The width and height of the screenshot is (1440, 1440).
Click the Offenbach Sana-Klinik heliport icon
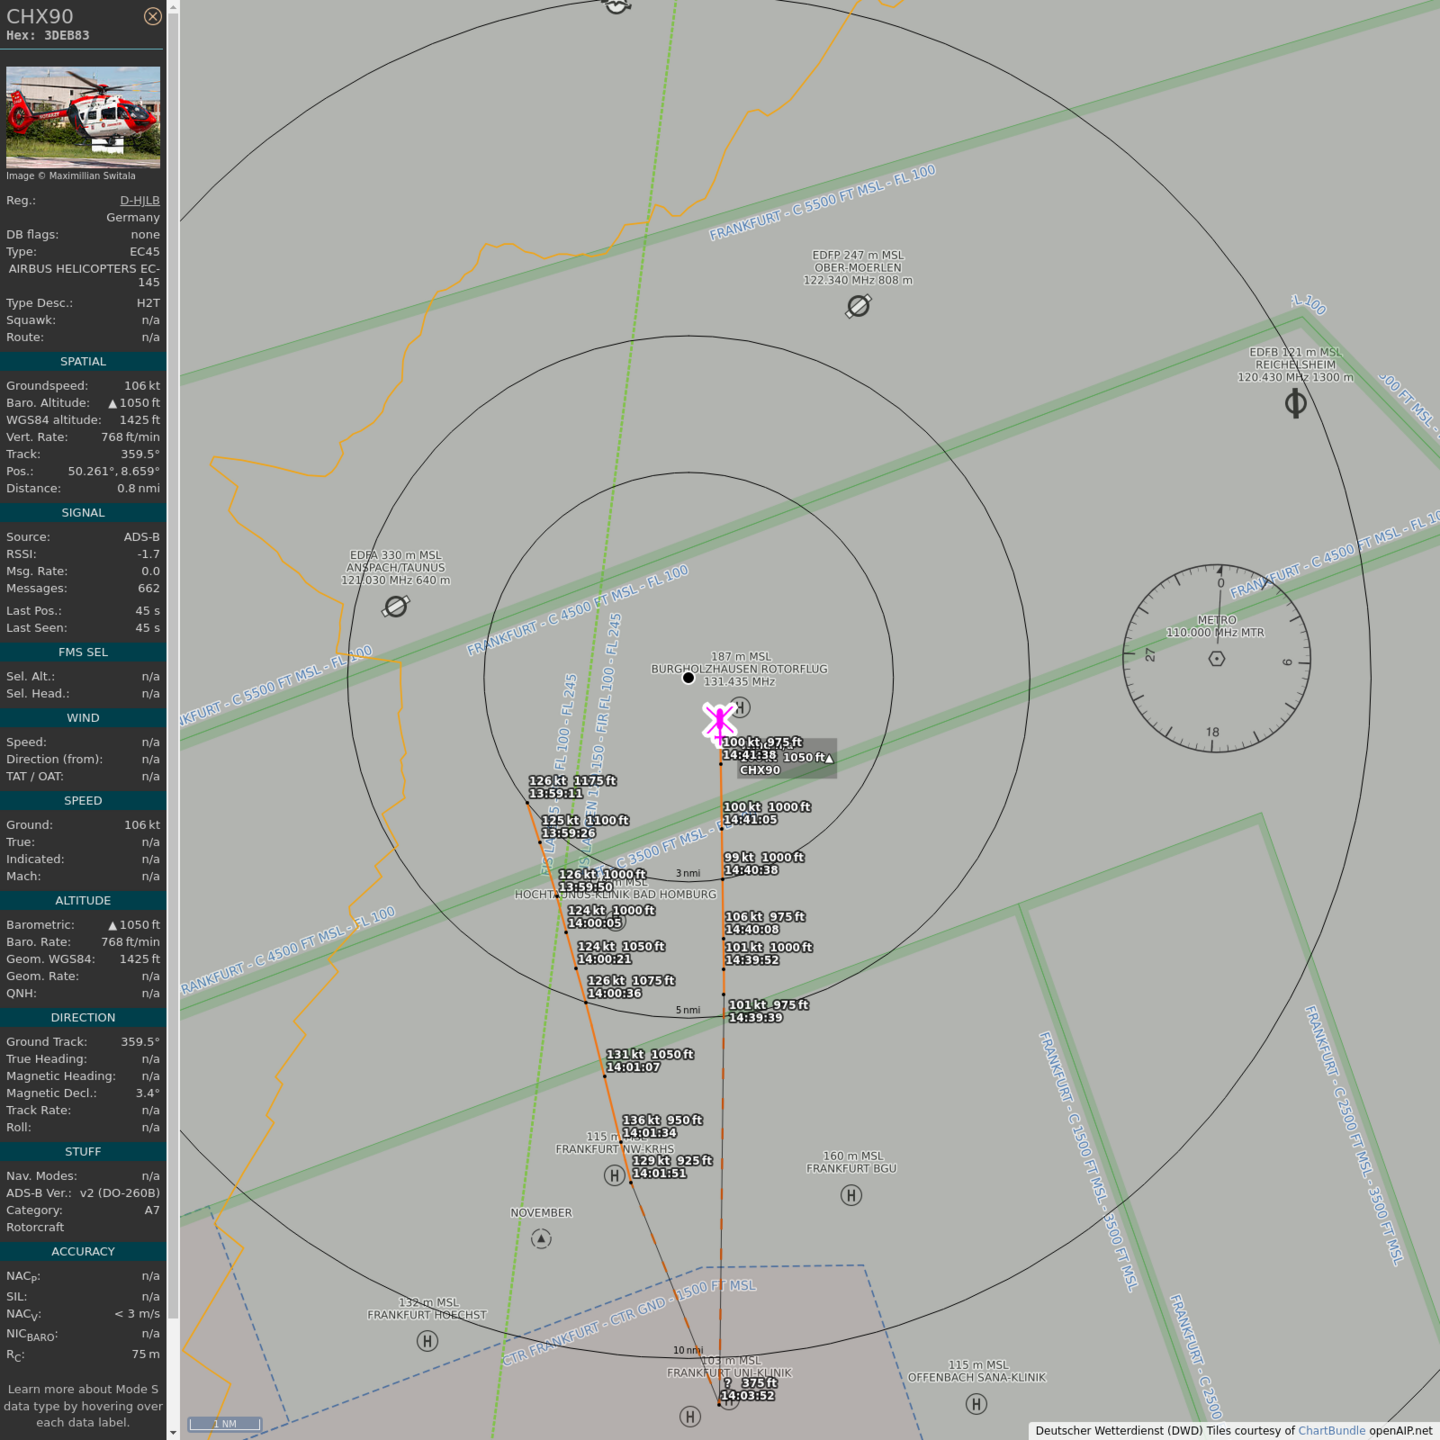[976, 1404]
